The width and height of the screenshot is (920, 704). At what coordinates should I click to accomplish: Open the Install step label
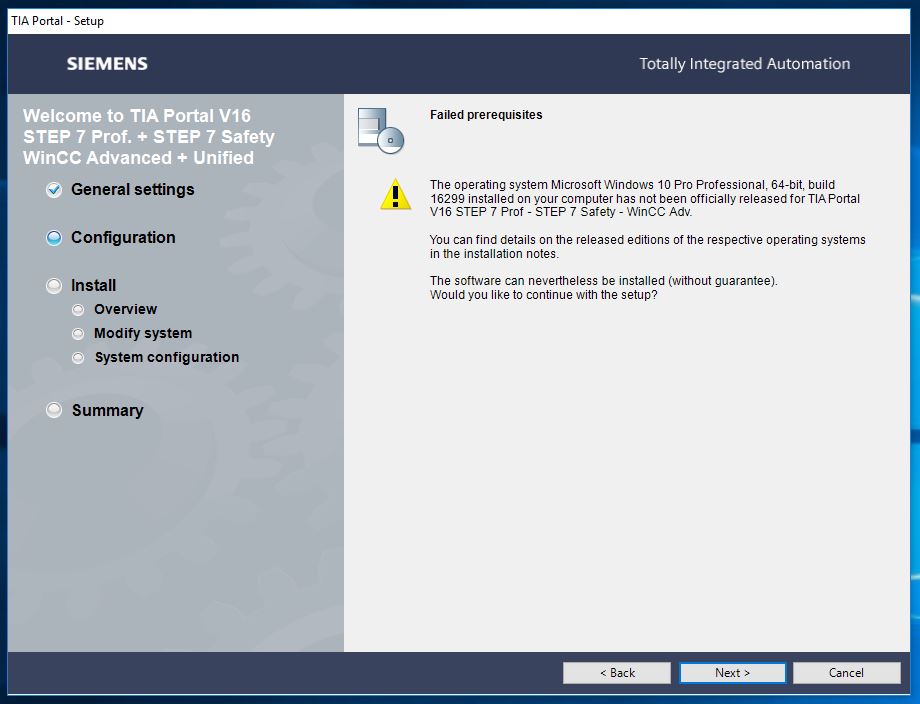(93, 286)
